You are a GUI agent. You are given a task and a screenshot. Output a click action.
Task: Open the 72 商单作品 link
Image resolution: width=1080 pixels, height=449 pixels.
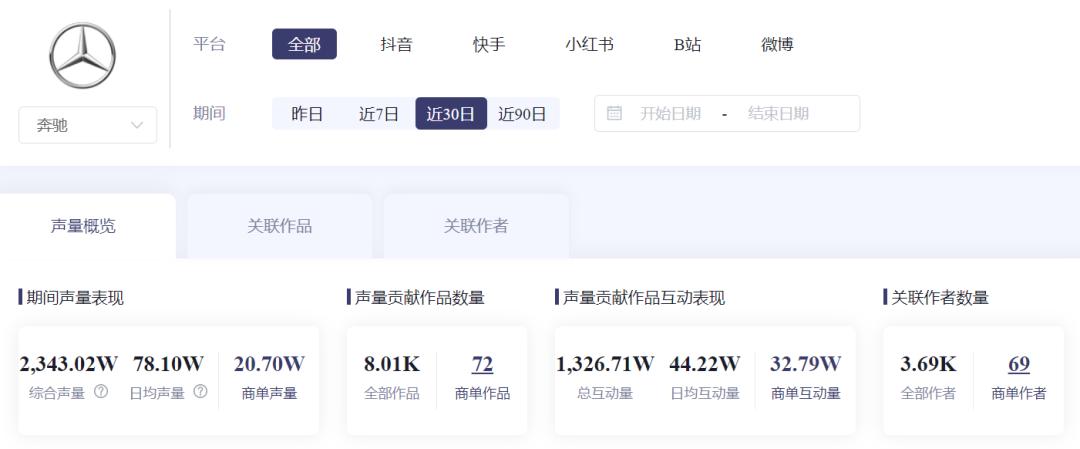click(482, 364)
